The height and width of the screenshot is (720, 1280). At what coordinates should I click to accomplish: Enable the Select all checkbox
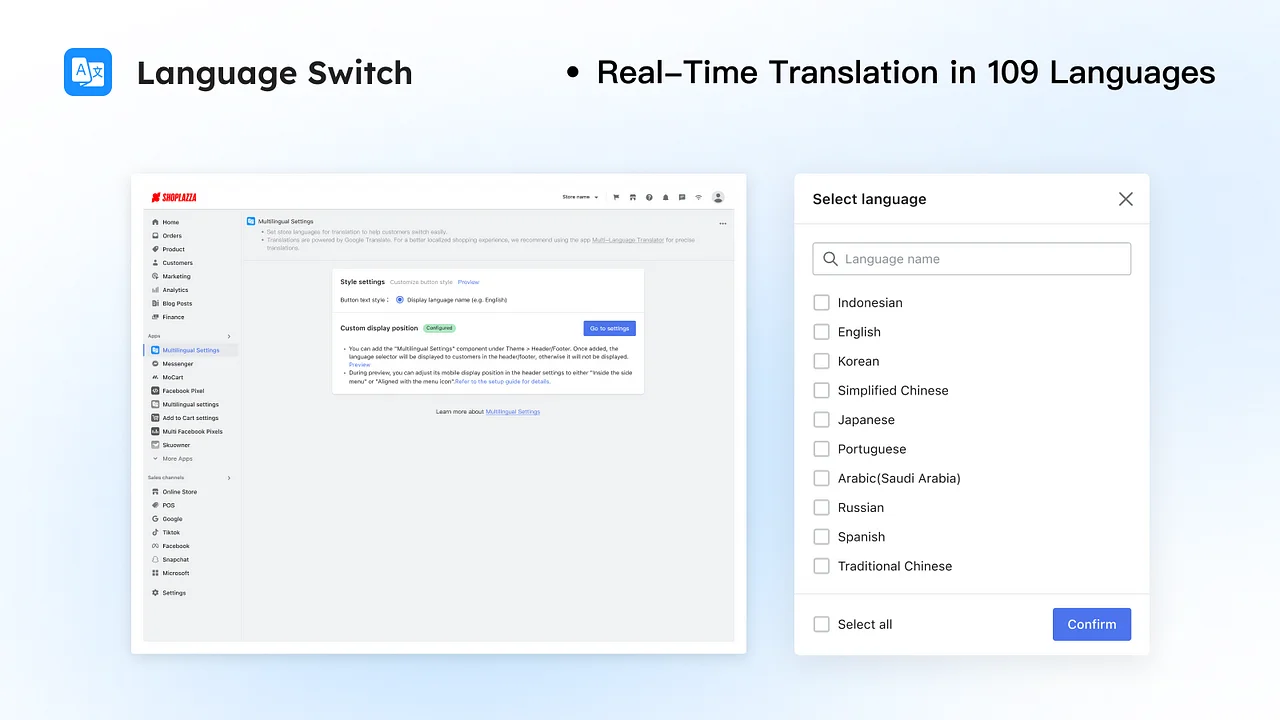click(x=821, y=624)
